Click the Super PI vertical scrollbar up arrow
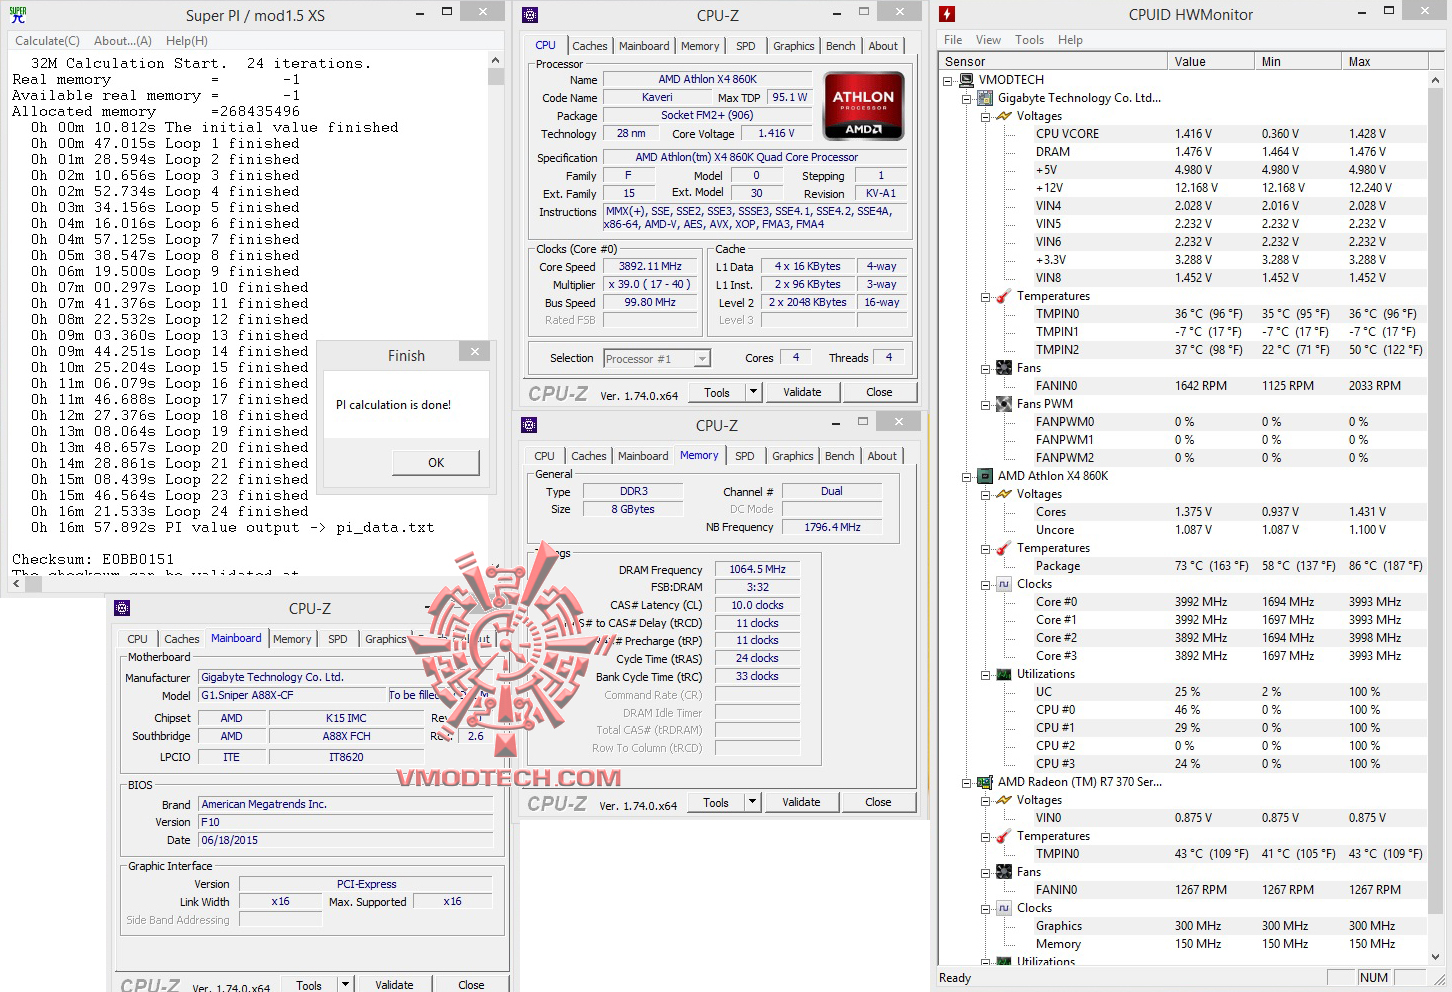1452x992 pixels. (x=496, y=60)
